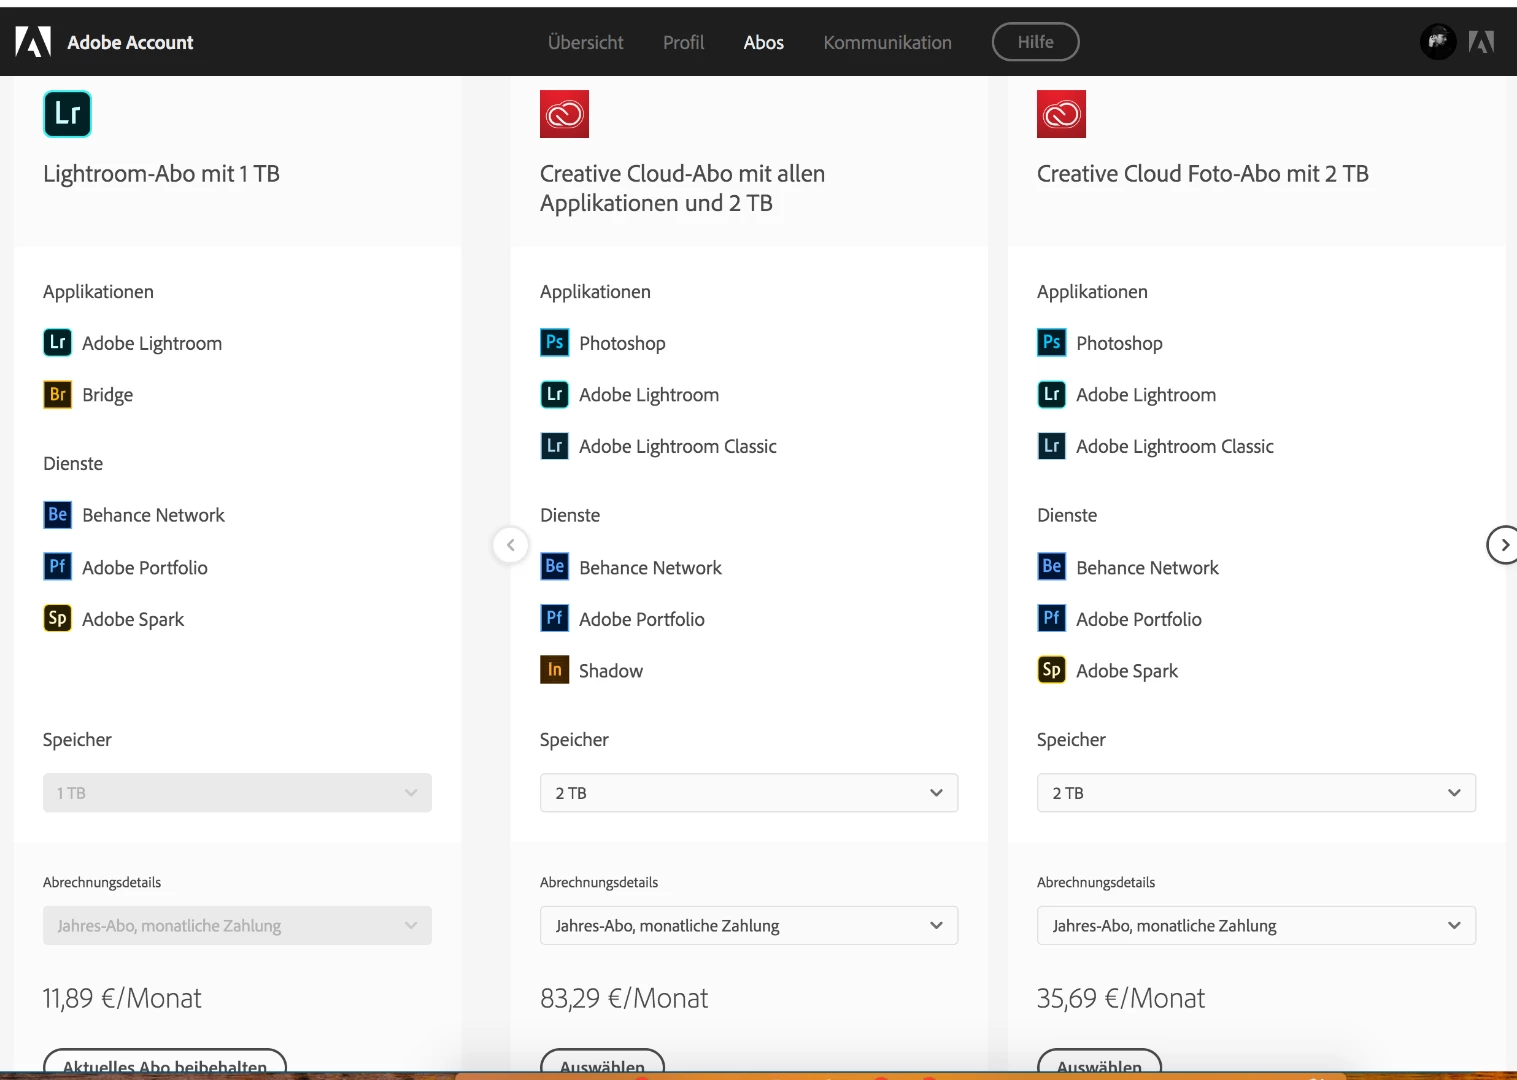The width and height of the screenshot is (1517, 1080).
Task: Open all-apps plan 2 TB storage dropdown
Action: (749, 793)
